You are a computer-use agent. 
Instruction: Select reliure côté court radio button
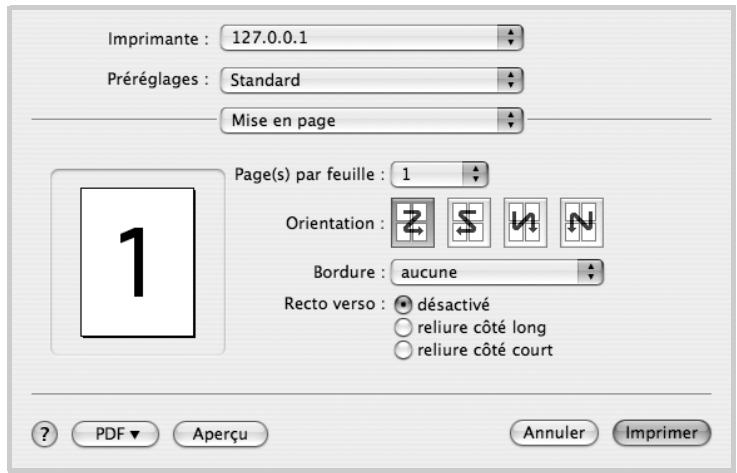pyautogui.click(x=403, y=350)
